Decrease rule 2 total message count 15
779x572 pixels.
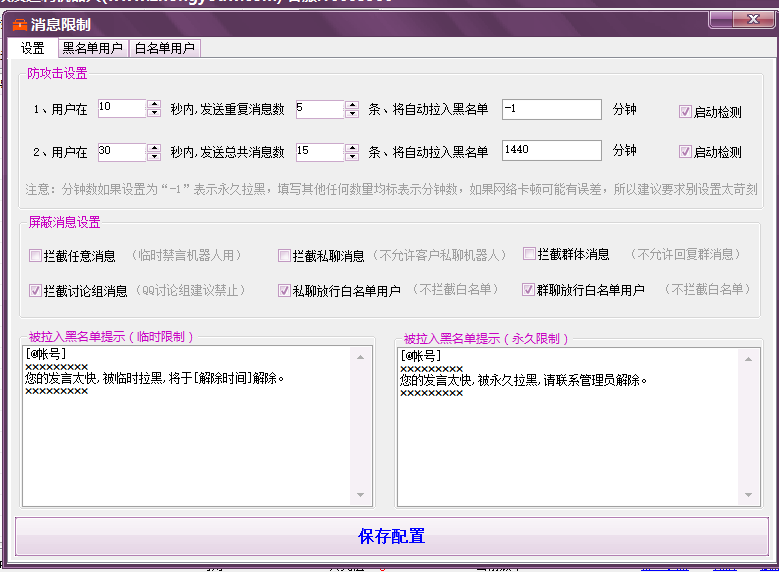[352, 157]
